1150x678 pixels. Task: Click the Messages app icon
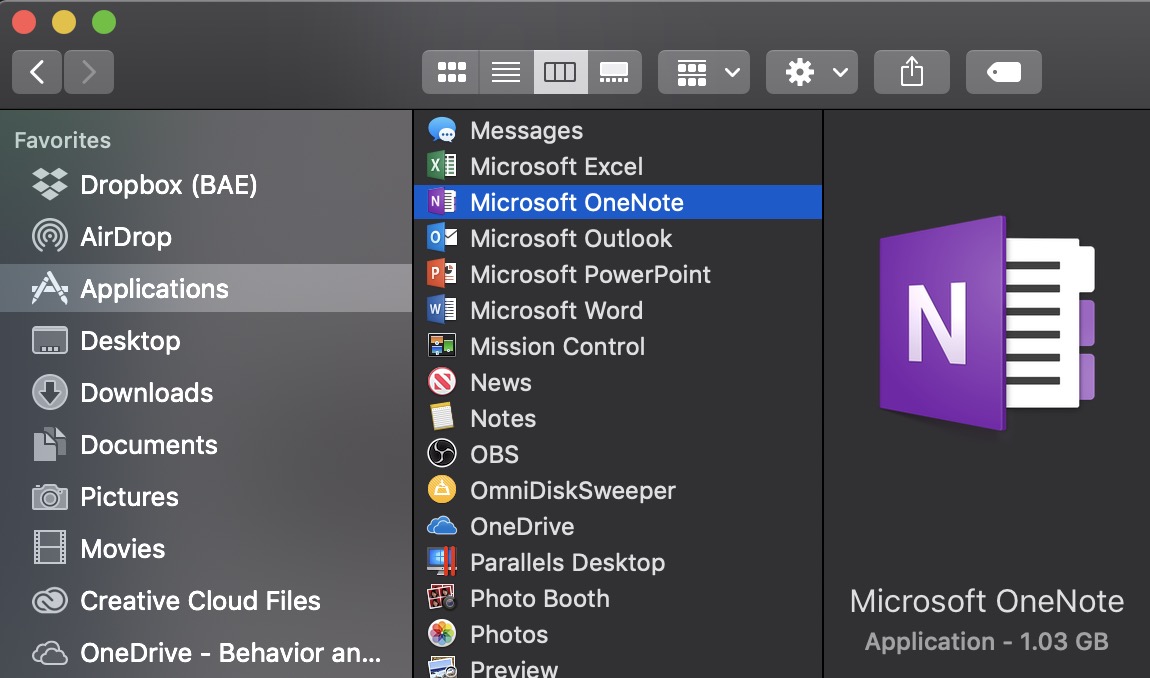point(442,130)
